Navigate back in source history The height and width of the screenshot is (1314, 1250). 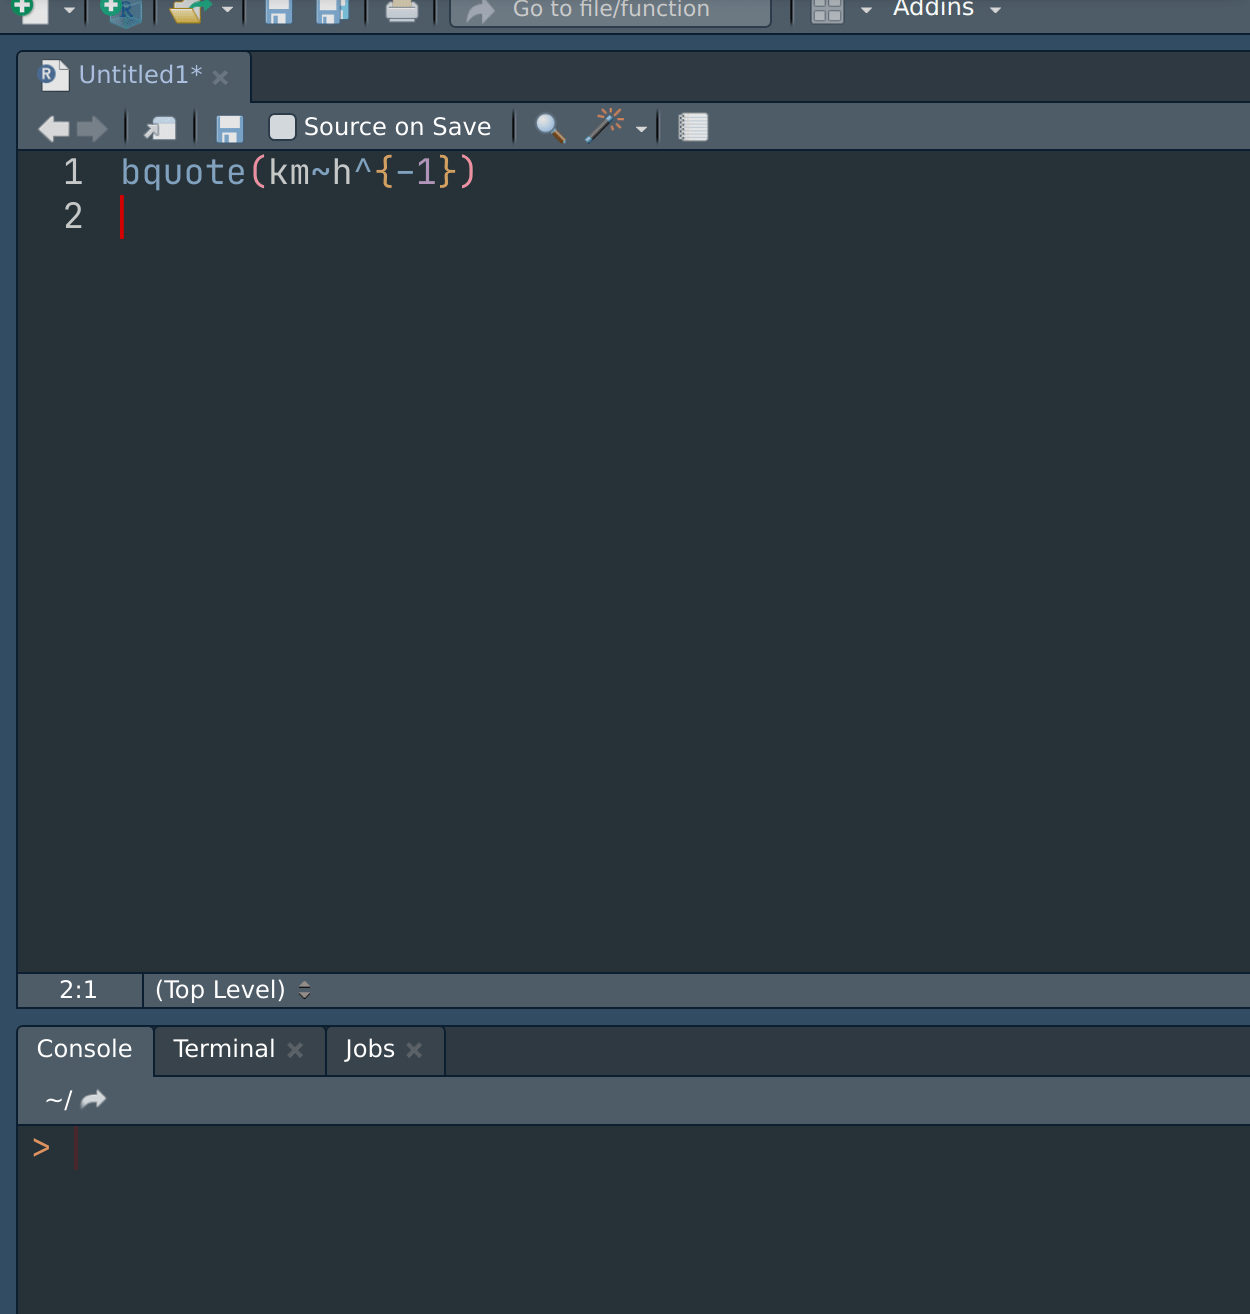tap(53, 127)
